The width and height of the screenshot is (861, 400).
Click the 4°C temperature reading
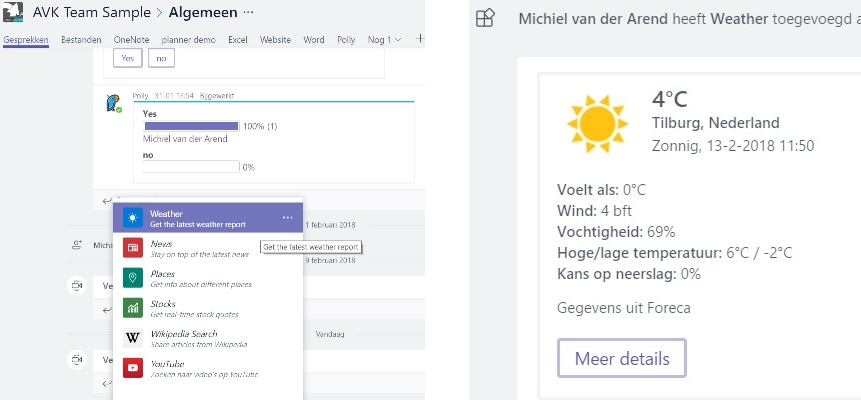coord(670,99)
